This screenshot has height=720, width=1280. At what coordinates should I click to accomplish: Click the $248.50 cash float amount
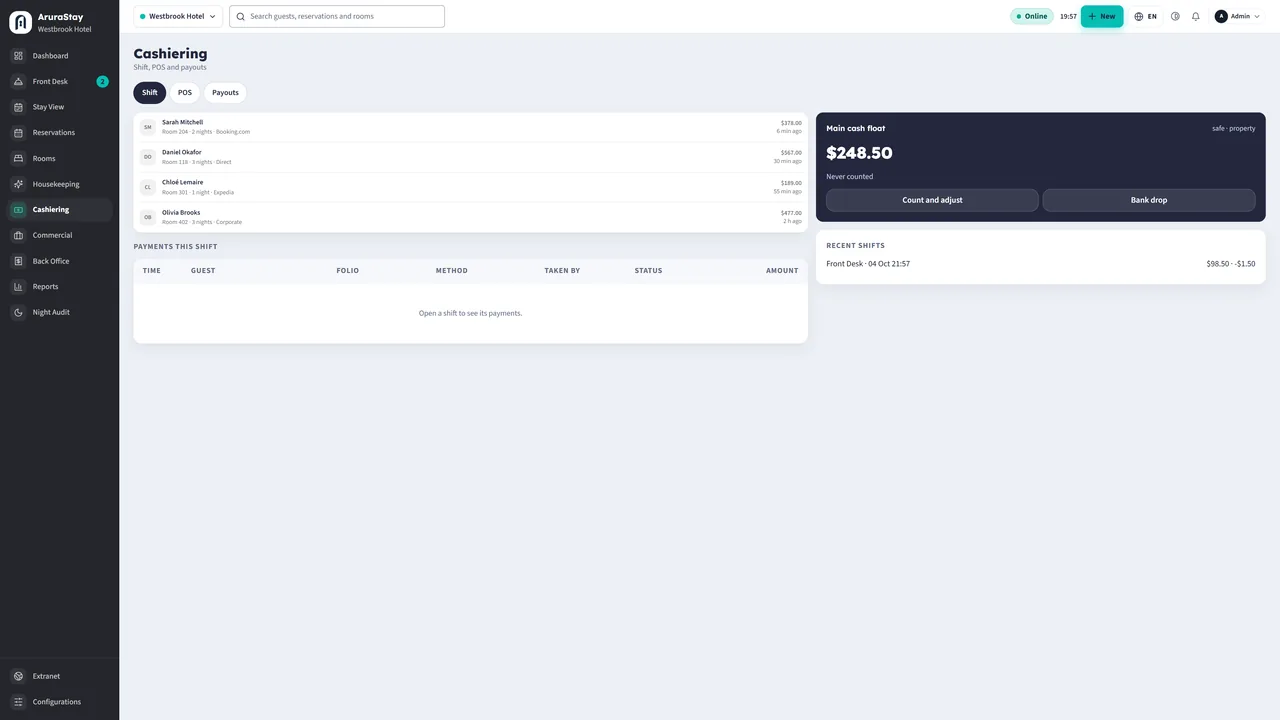coord(859,153)
